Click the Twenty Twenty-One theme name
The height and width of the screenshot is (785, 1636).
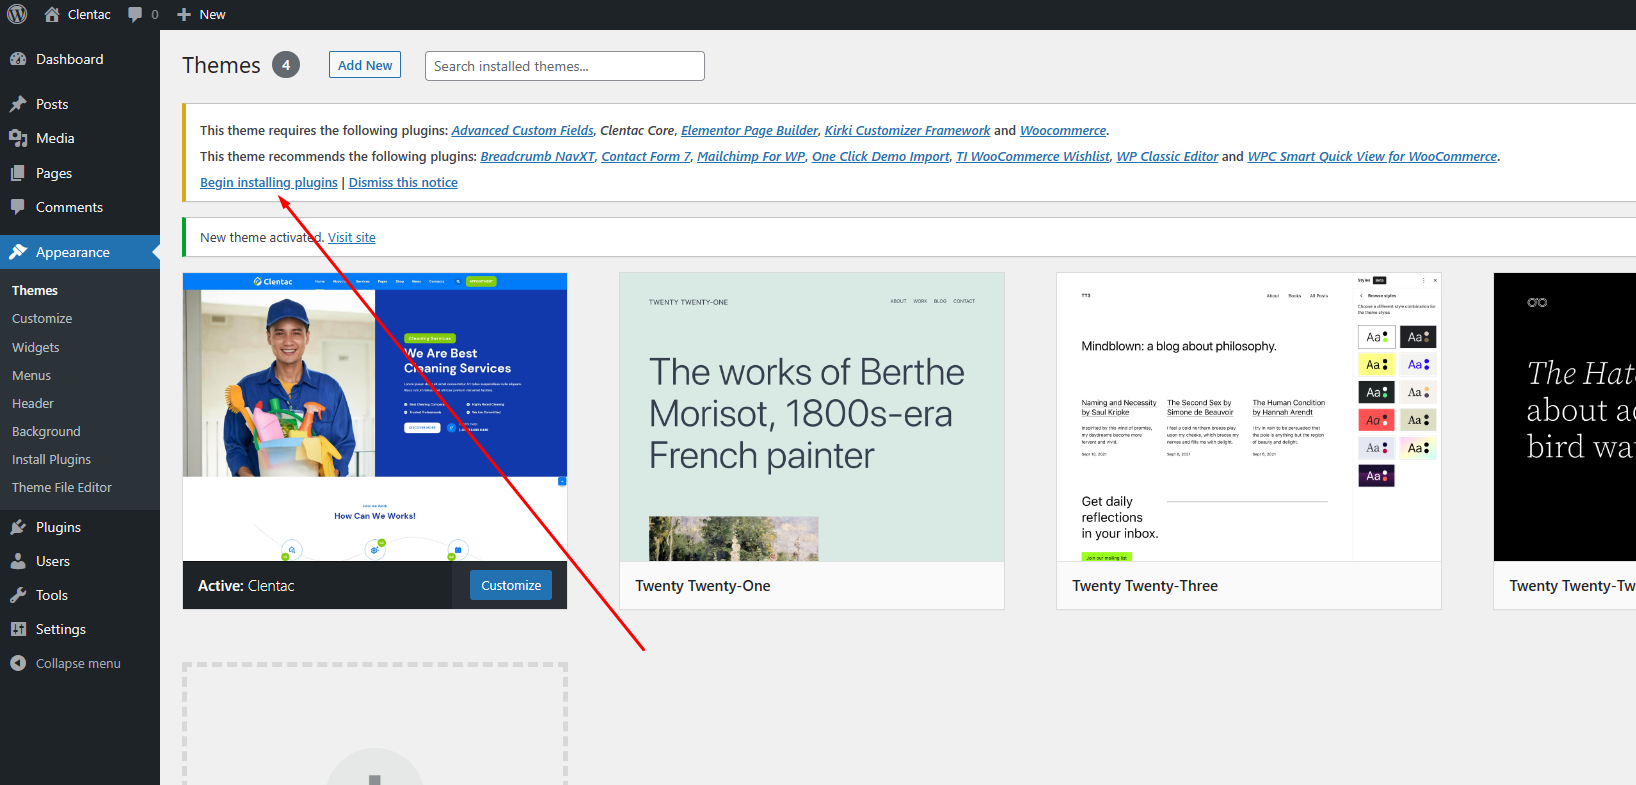pyautogui.click(x=703, y=586)
